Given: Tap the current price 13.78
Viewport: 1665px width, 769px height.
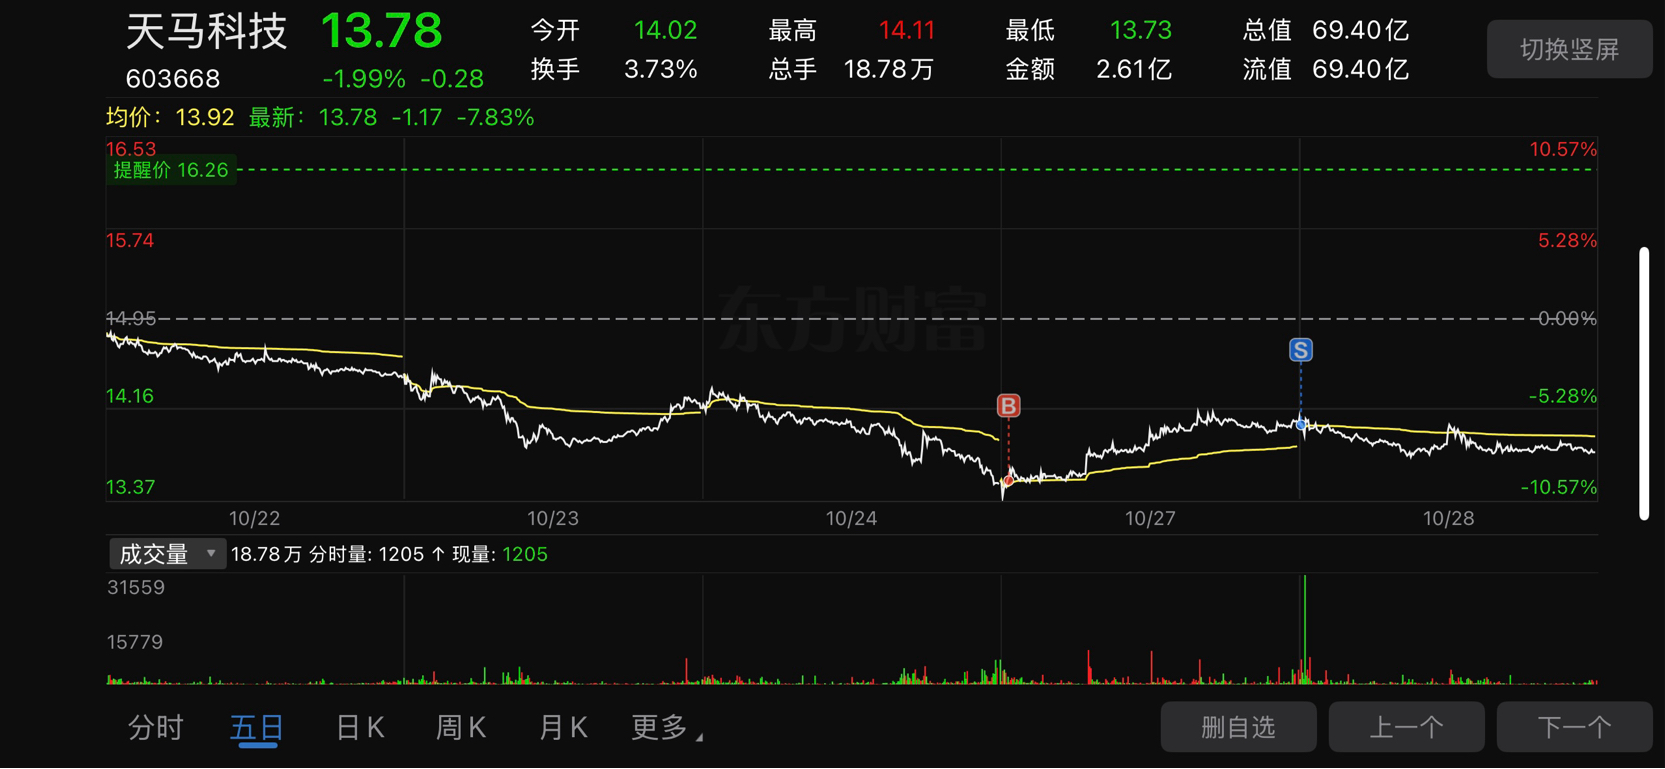Looking at the screenshot, I should coord(381,31).
